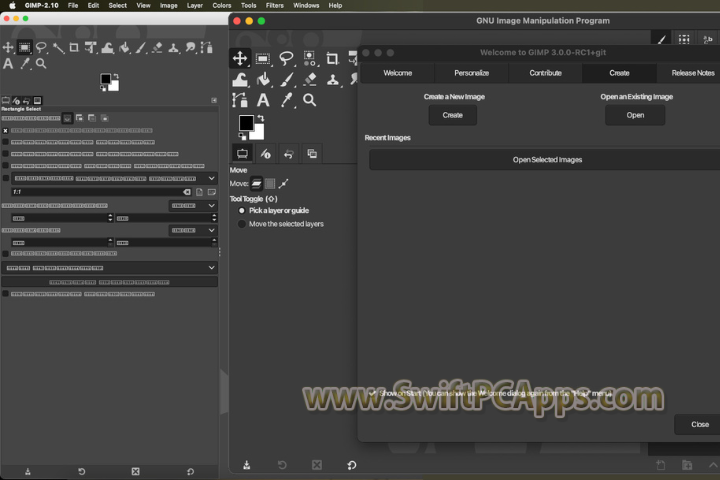This screenshot has height=480, width=720.
Task: Open the size unit dropdown
Action: pos(193,230)
